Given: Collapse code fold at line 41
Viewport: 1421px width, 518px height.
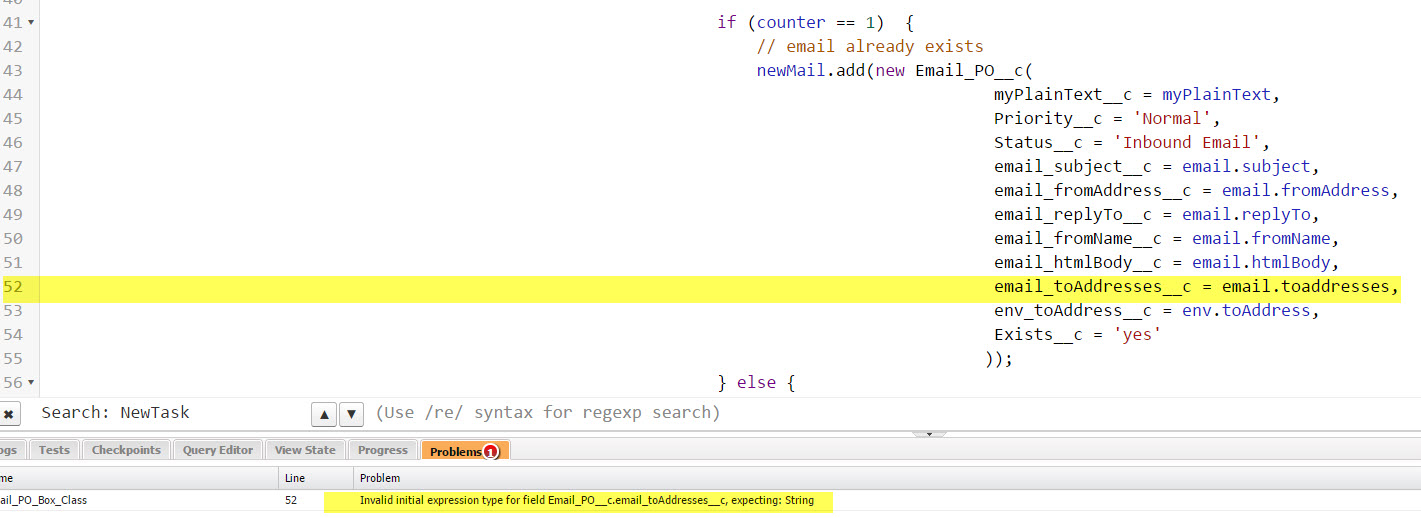Looking at the screenshot, I should click(31, 22).
